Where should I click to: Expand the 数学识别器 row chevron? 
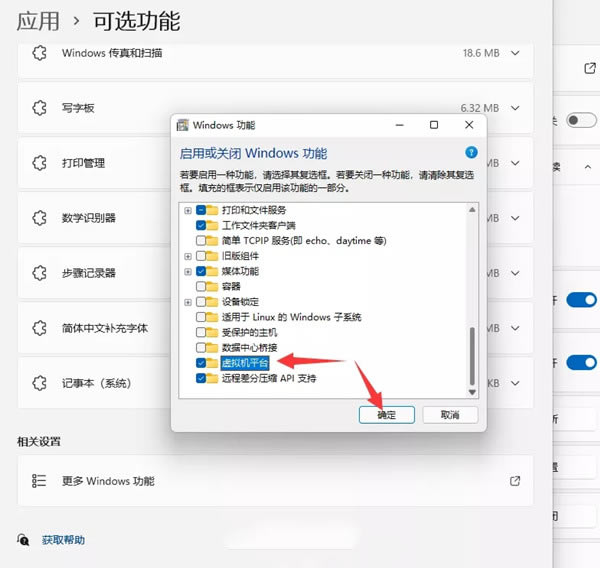515,218
